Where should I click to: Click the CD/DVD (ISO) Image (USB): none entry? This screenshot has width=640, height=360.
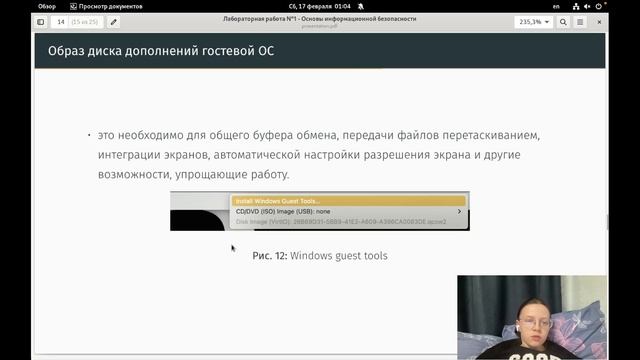click(349, 211)
